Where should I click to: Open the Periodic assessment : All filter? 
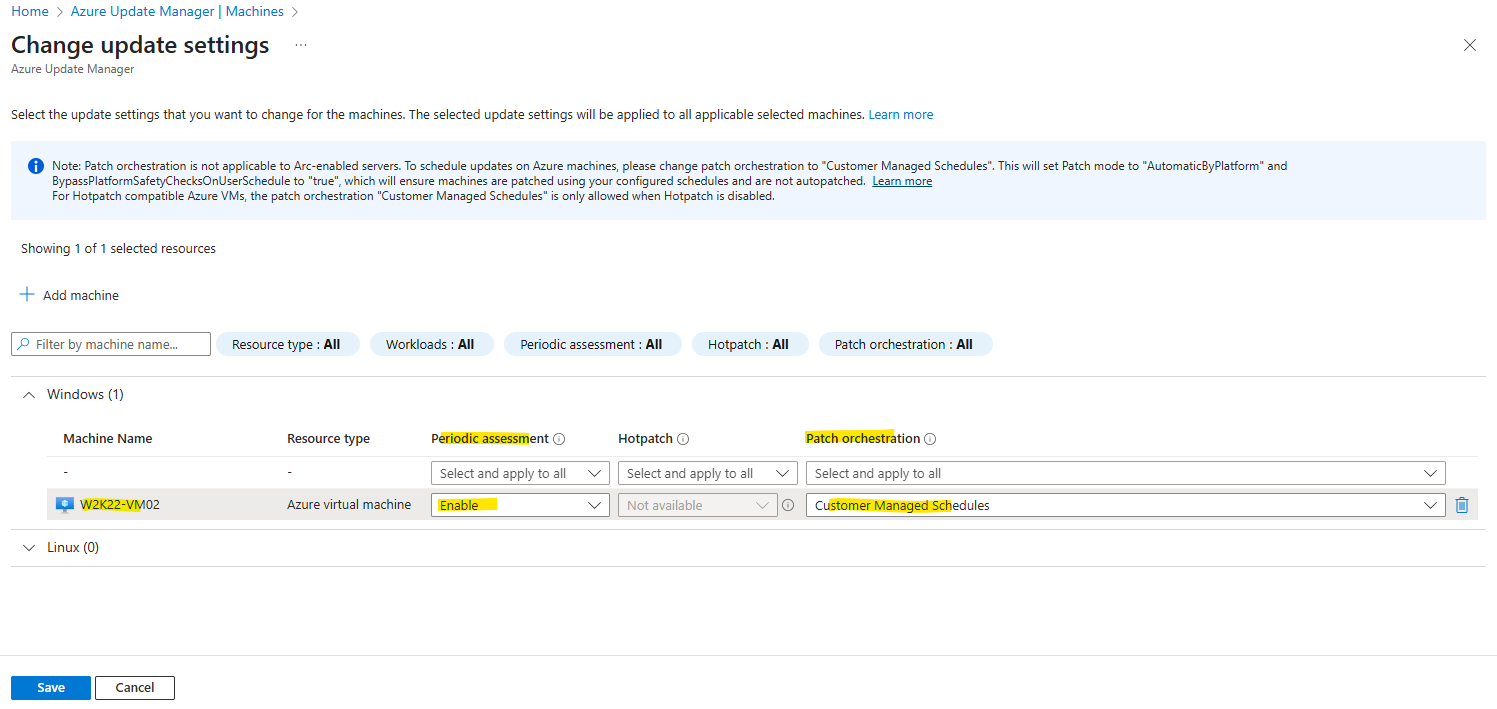point(592,344)
